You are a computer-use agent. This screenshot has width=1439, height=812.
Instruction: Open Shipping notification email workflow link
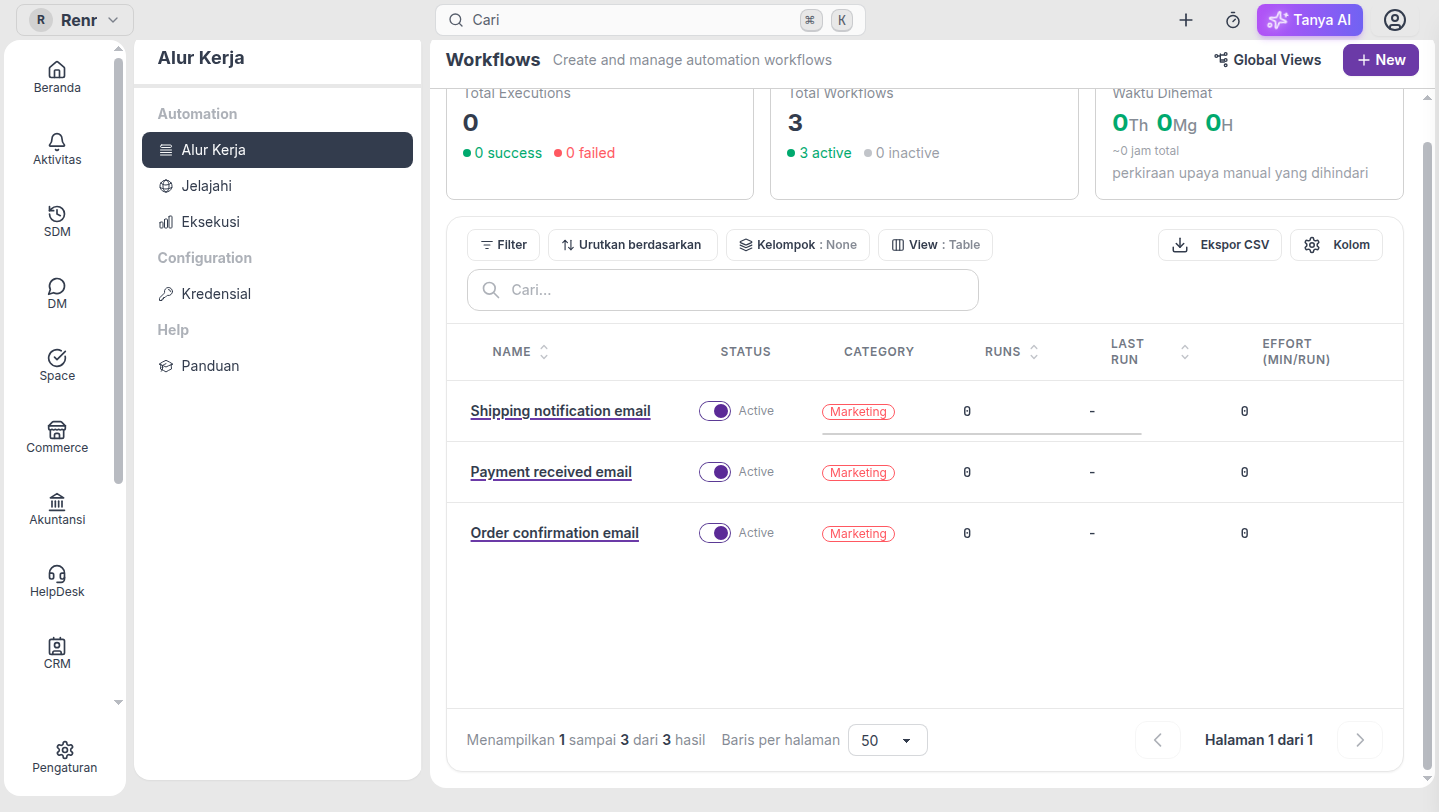tap(560, 411)
